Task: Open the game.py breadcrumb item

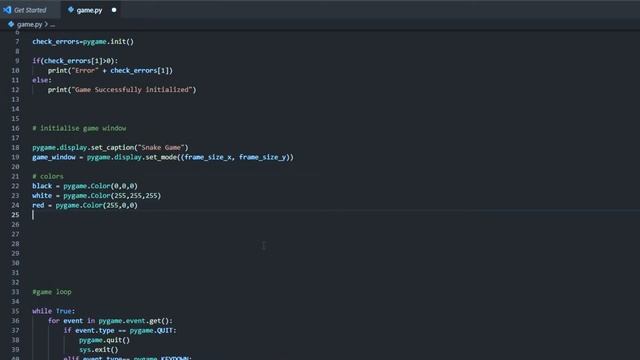Action: [29, 24]
